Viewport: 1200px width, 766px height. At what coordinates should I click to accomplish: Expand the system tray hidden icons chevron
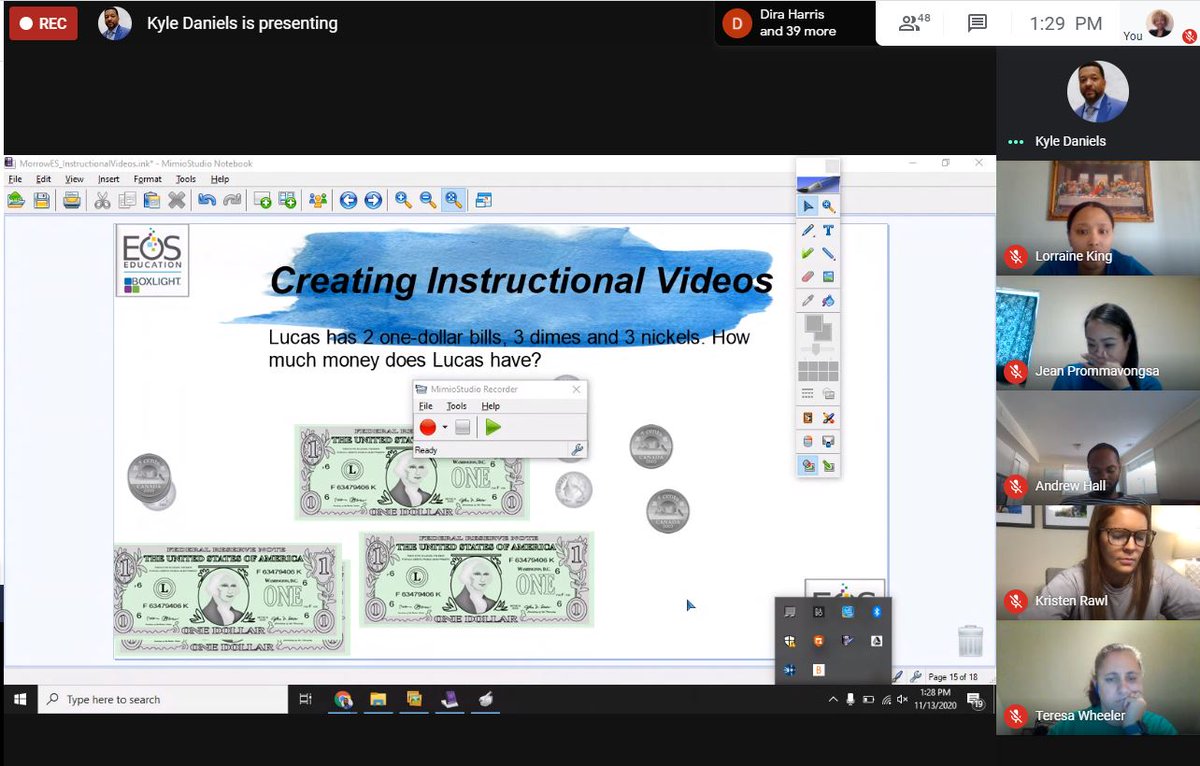pos(833,700)
